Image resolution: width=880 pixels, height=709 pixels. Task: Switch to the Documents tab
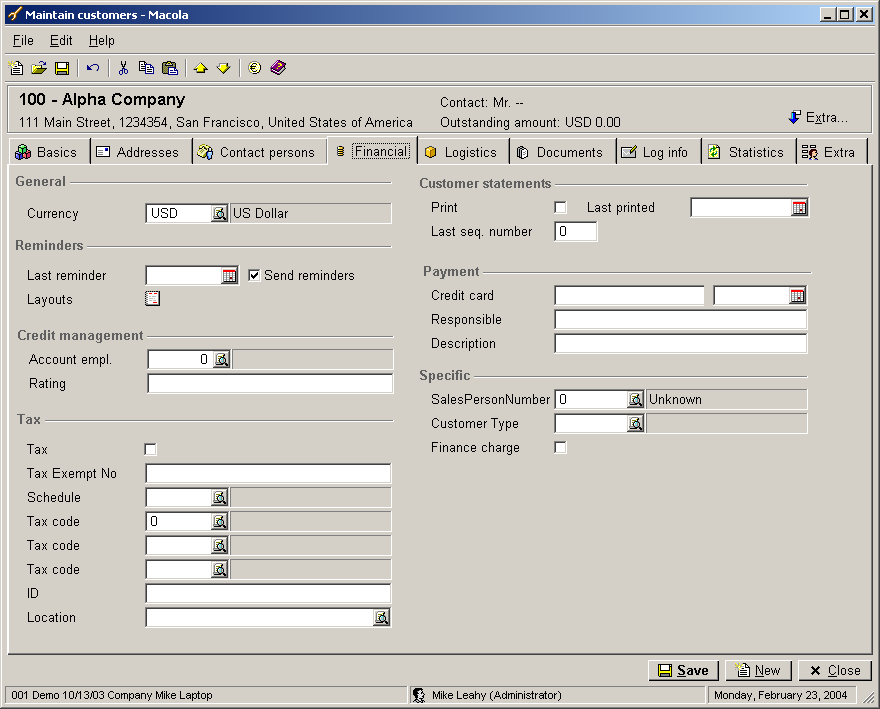click(x=563, y=152)
